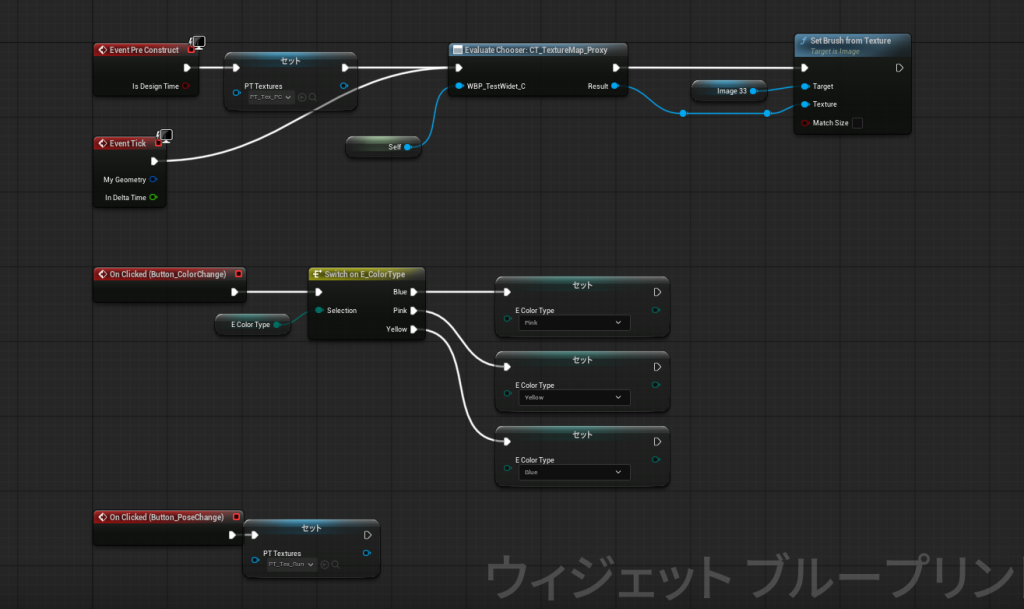The height and width of the screenshot is (609, 1024).
Task: Open the E Color Type dropdown showing Pink
Action: click(574, 323)
